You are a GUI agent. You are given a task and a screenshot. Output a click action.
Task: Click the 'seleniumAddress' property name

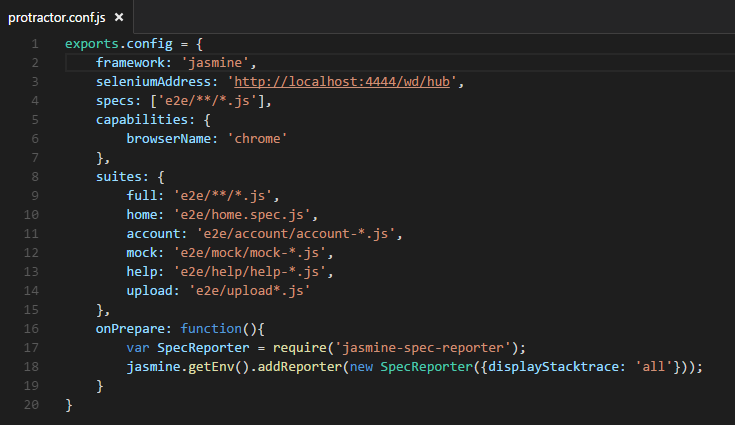click(x=153, y=82)
